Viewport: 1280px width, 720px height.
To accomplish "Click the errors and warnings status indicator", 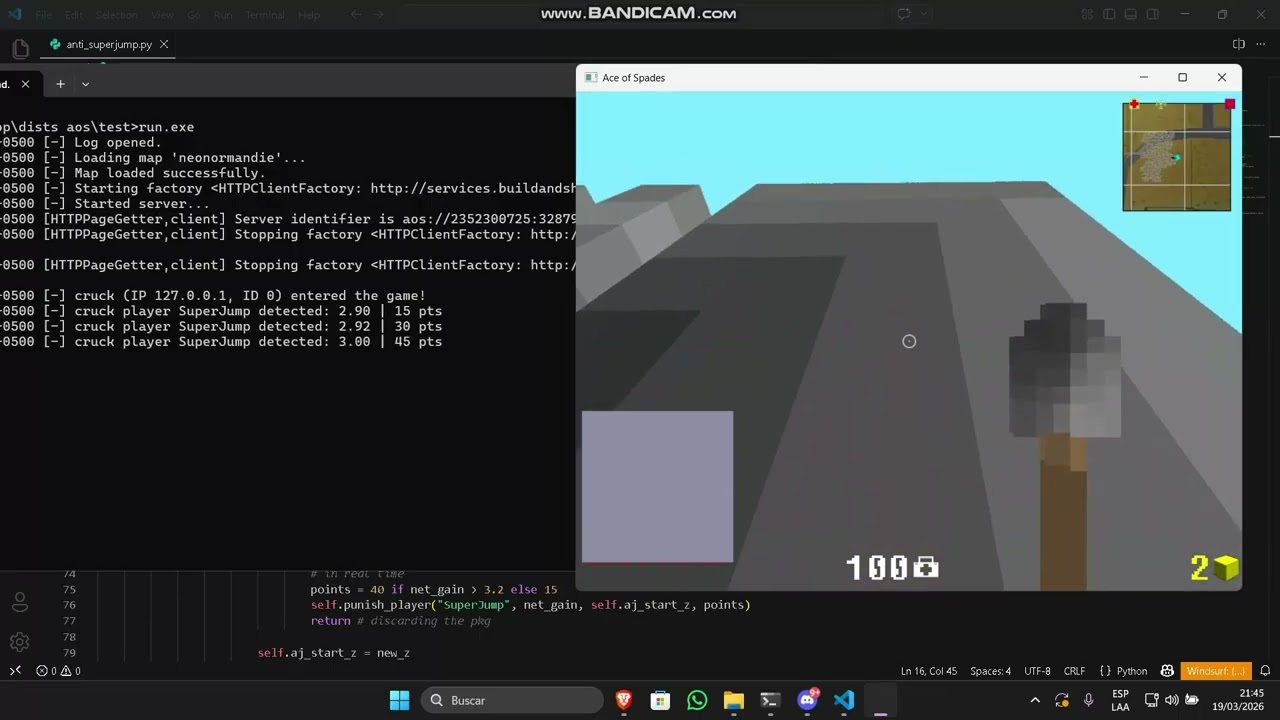I will (58, 671).
